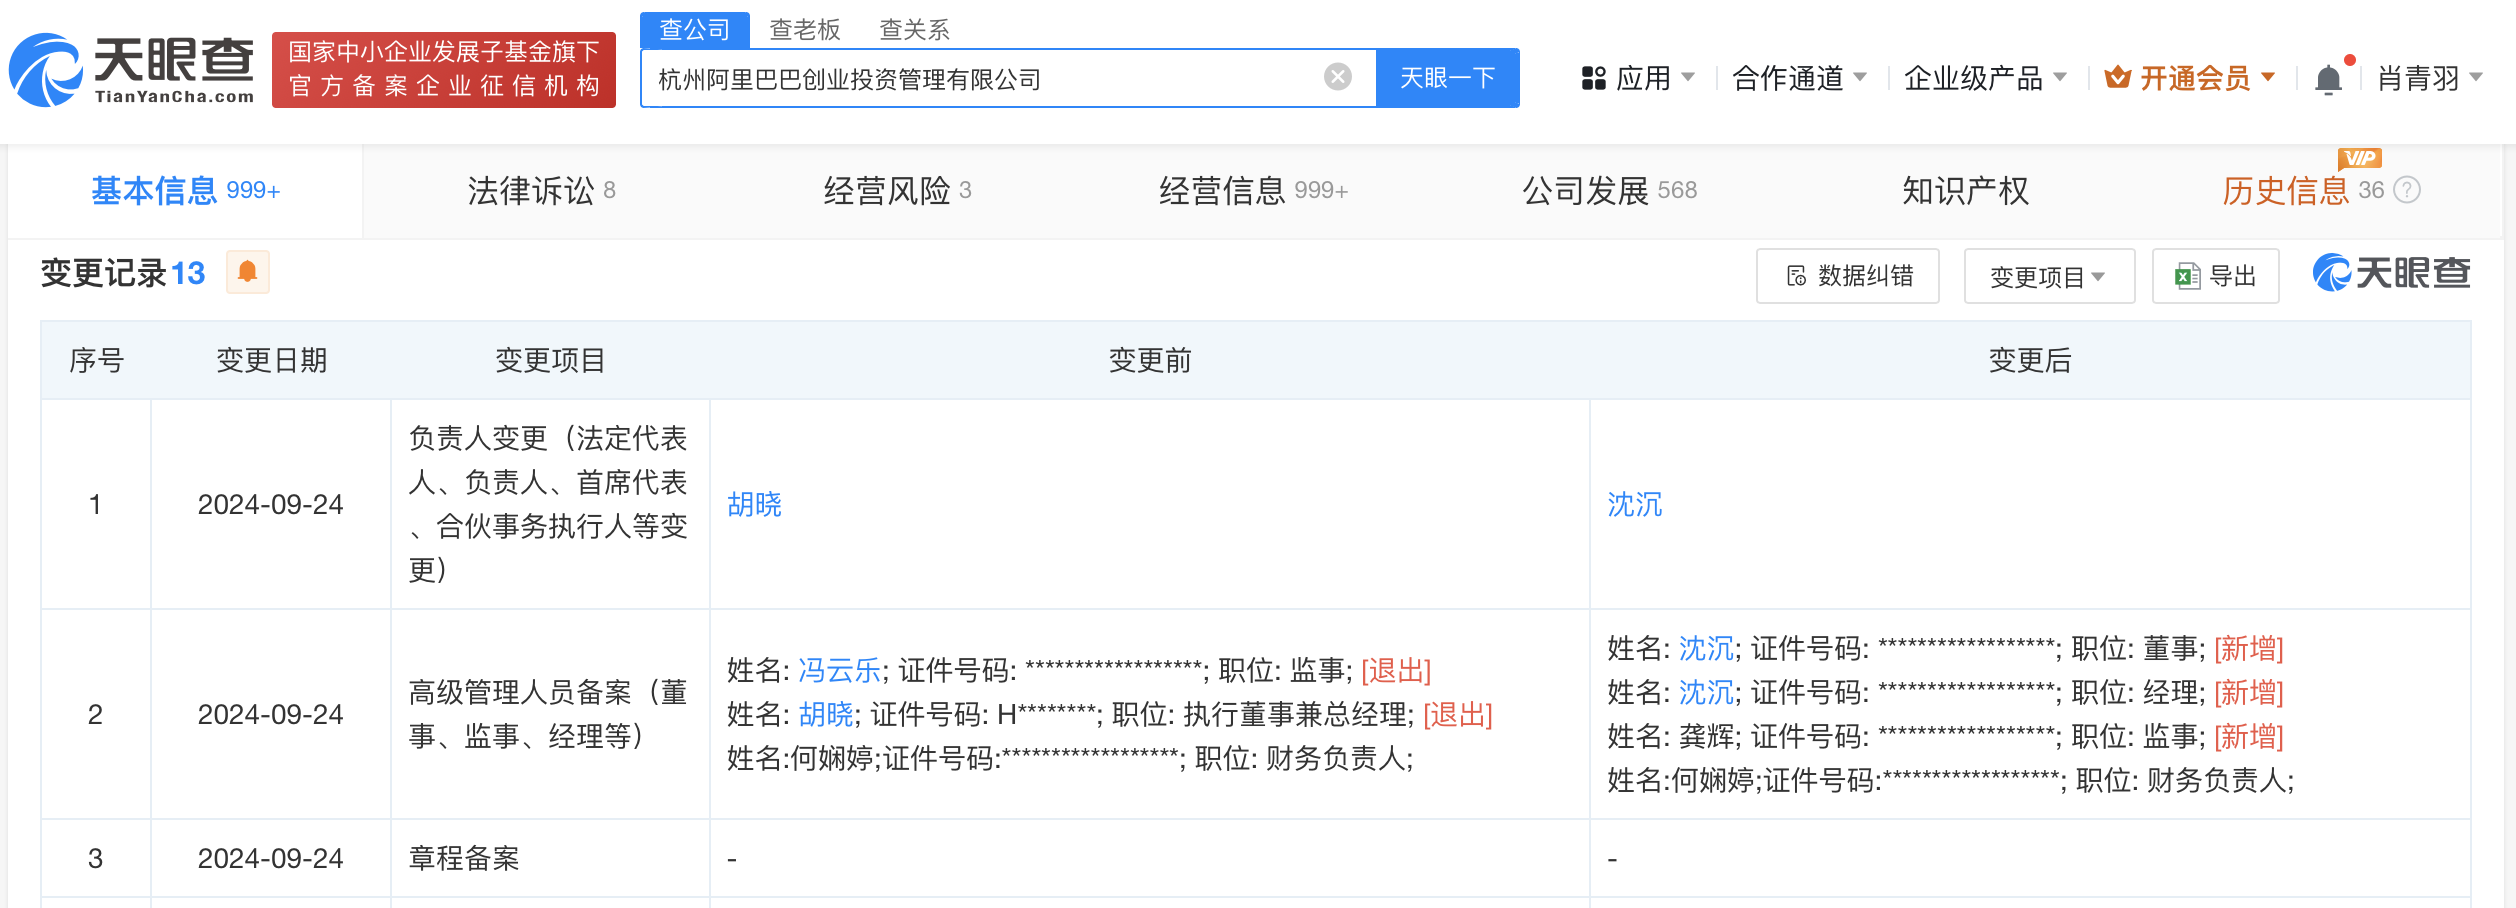Click 龚辉 supervisor entry in 变更后
Image resolution: width=2516 pixels, height=908 pixels.
point(1945,736)
